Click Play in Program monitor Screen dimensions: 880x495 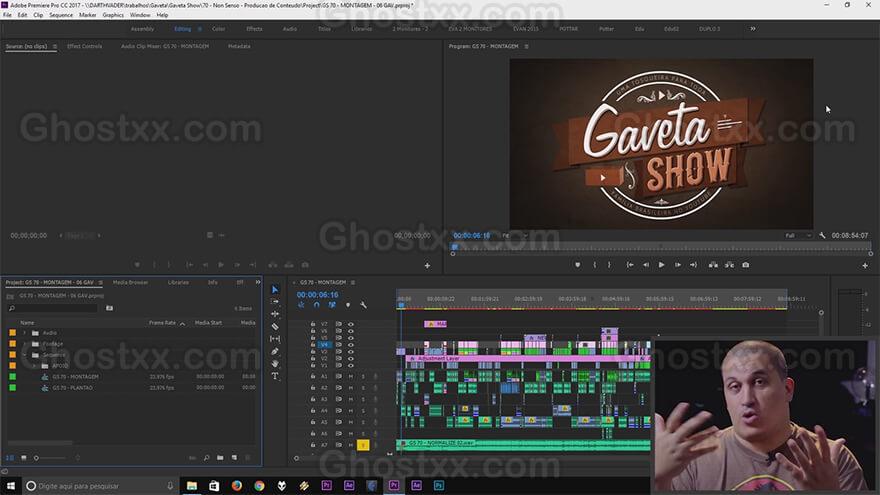coord(662,265)
